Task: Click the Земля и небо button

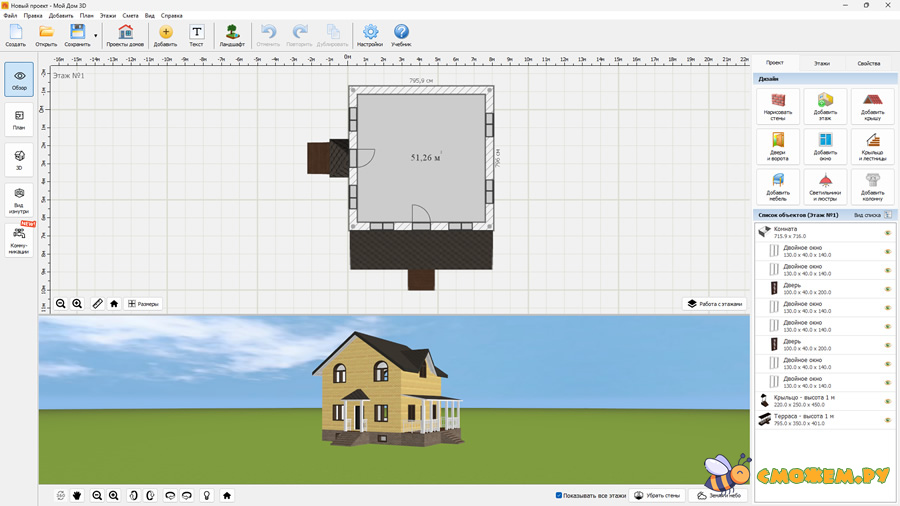Action: 719,495
